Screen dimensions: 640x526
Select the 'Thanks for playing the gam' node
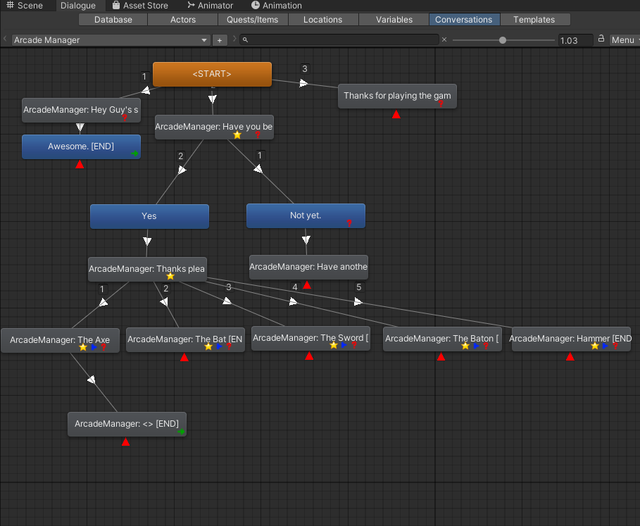coord(397,96)
